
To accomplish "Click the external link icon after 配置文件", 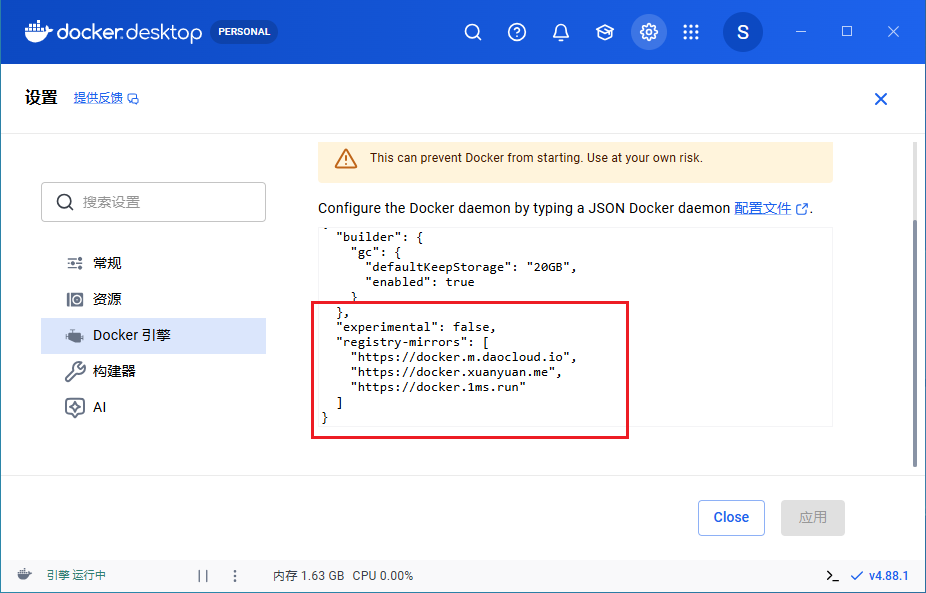I will click(x=801, y=209).
